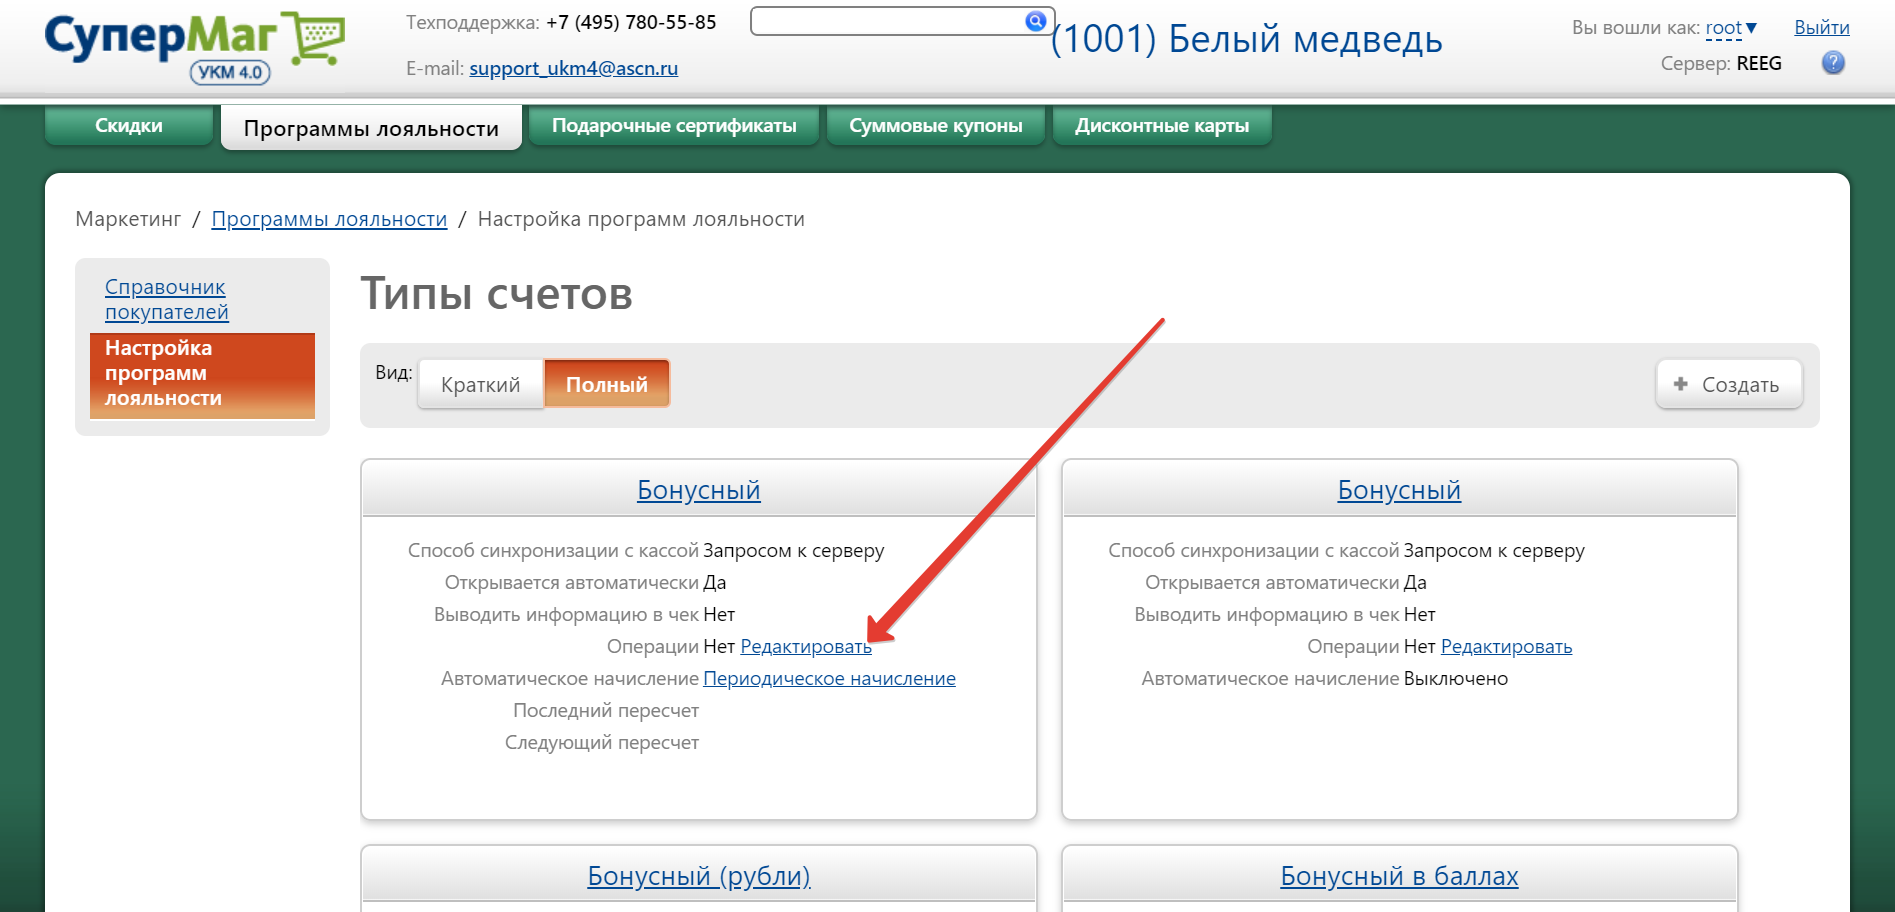The width and height of the screenshot is (1895, 912).
Task: Open the support_ukm4@ascn.ru email link
Action: (573, 68)
